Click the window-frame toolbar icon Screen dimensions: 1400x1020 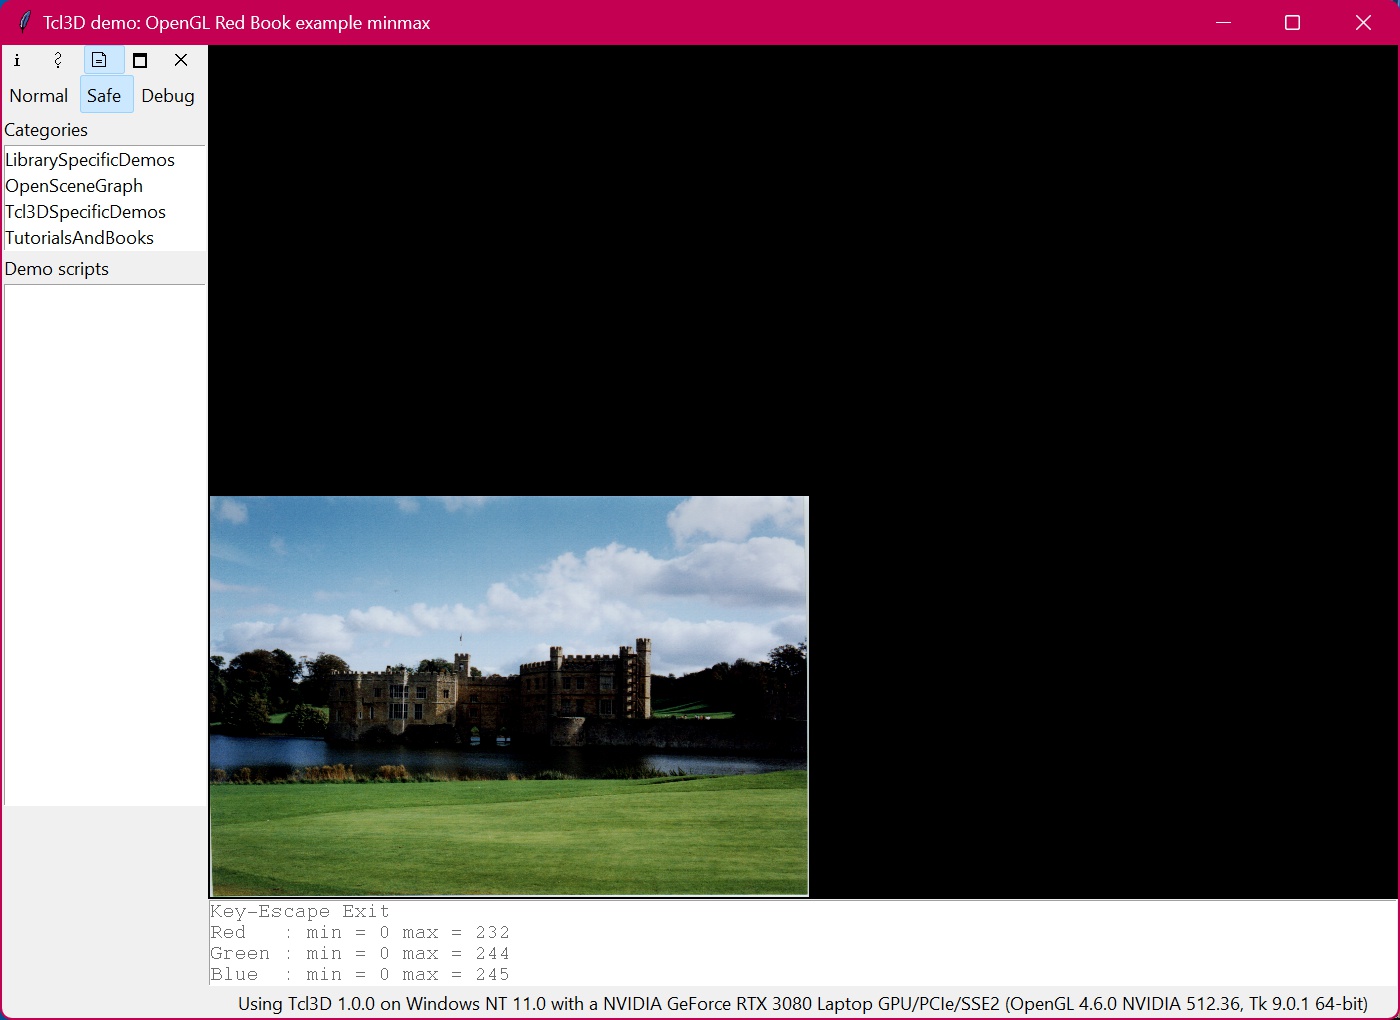coord(140,60)
